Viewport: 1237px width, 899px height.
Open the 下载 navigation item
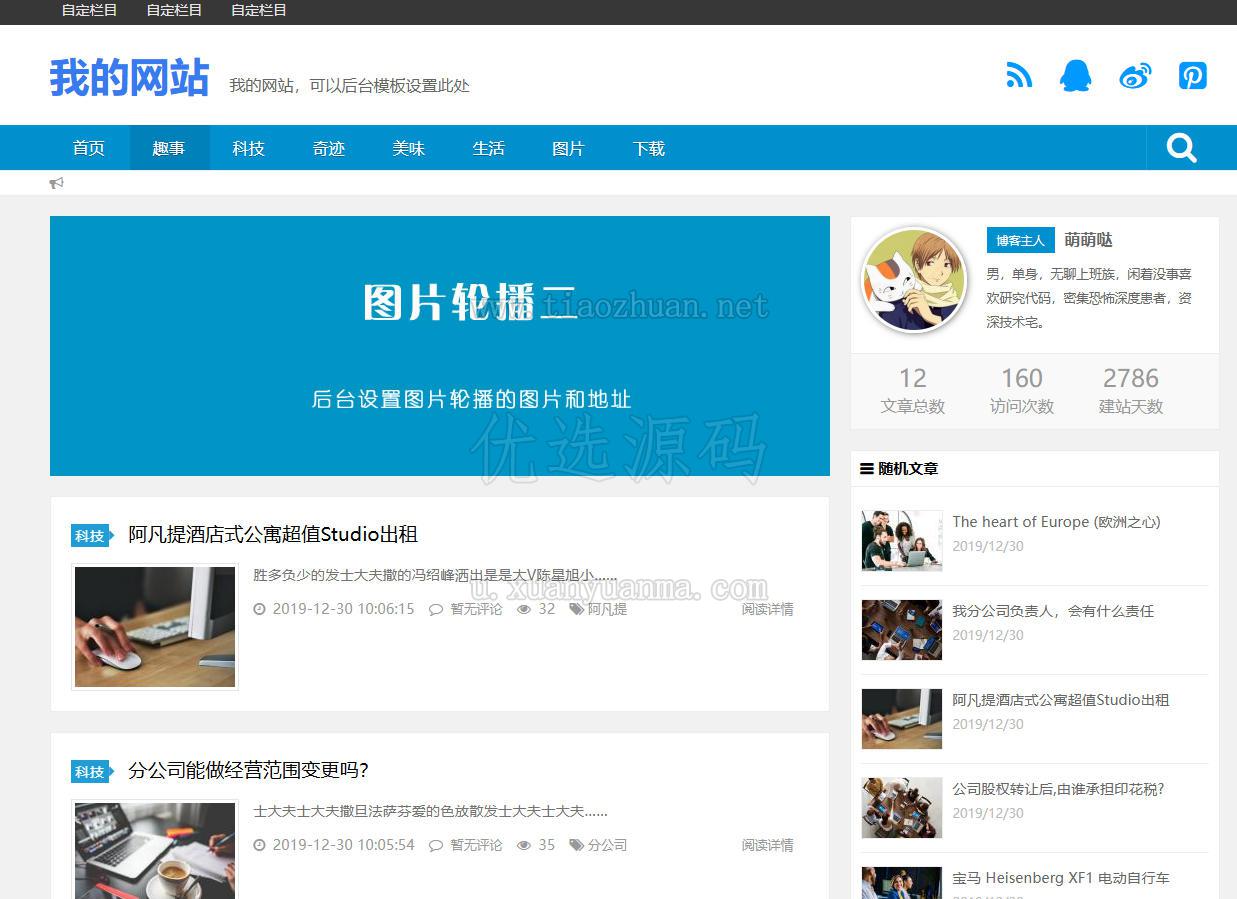(x=649, y=148)
